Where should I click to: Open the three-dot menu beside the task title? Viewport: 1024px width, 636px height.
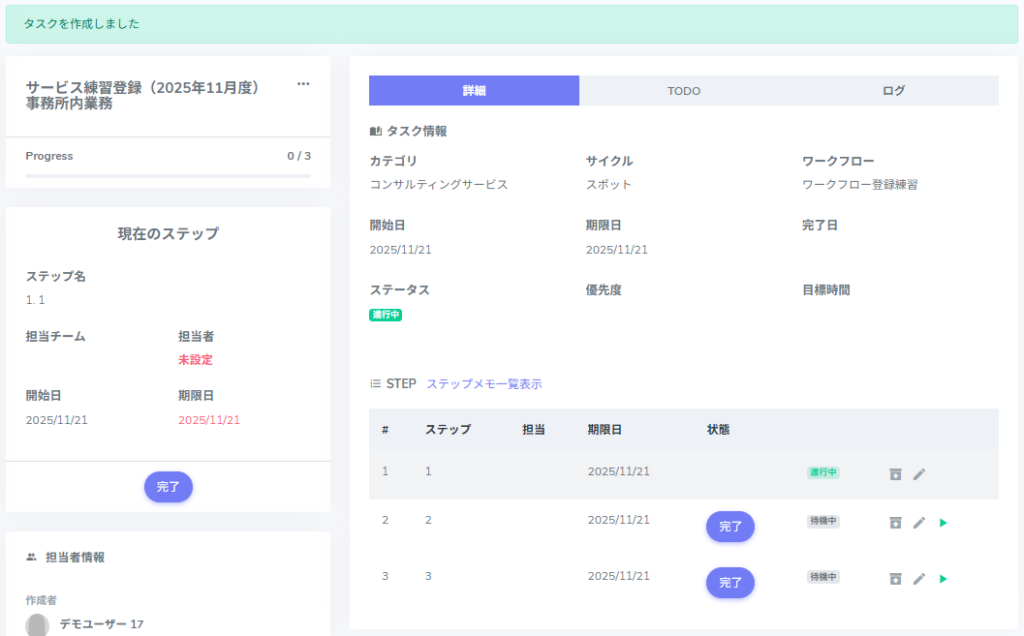[303, 85]
